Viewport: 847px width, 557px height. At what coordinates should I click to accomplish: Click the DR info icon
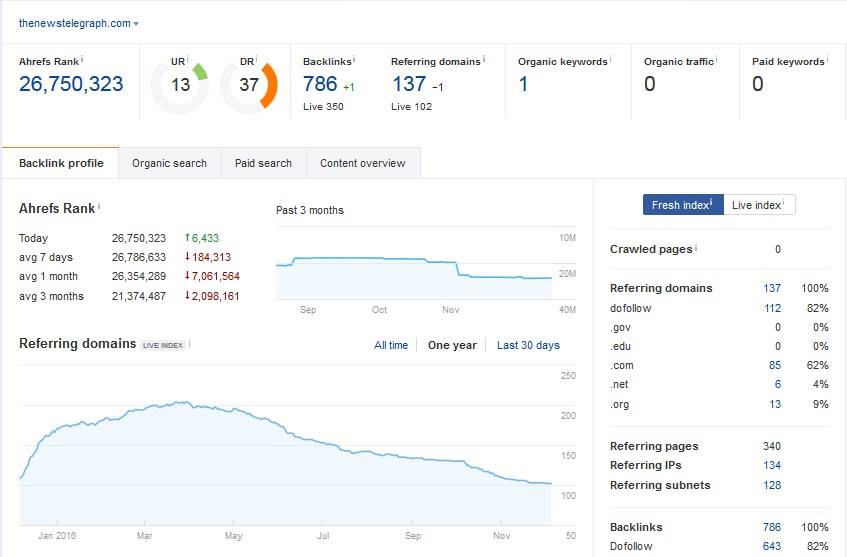click(256, 59)
